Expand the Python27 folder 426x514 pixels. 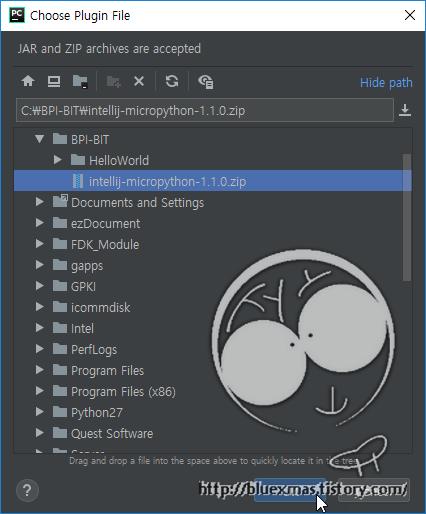point(40,412)
